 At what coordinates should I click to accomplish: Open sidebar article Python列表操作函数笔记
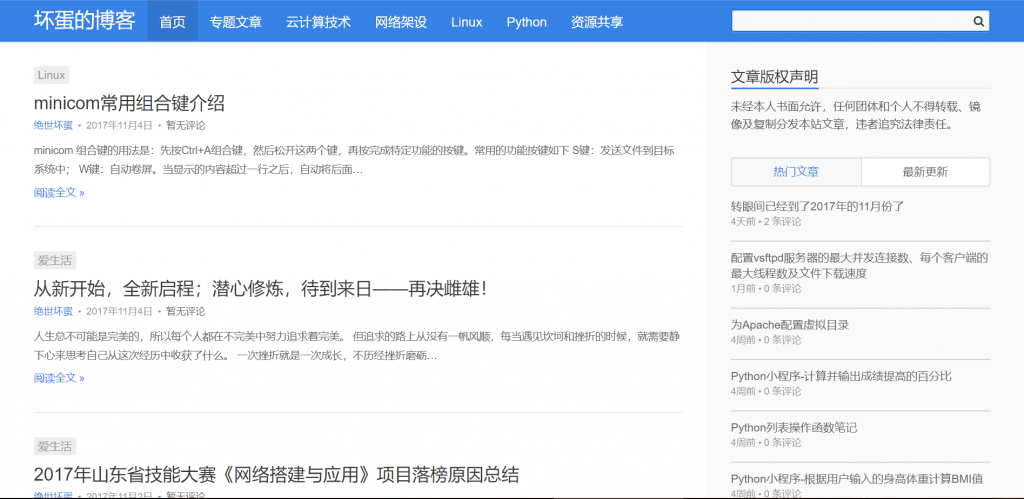[x=793, y=428]
